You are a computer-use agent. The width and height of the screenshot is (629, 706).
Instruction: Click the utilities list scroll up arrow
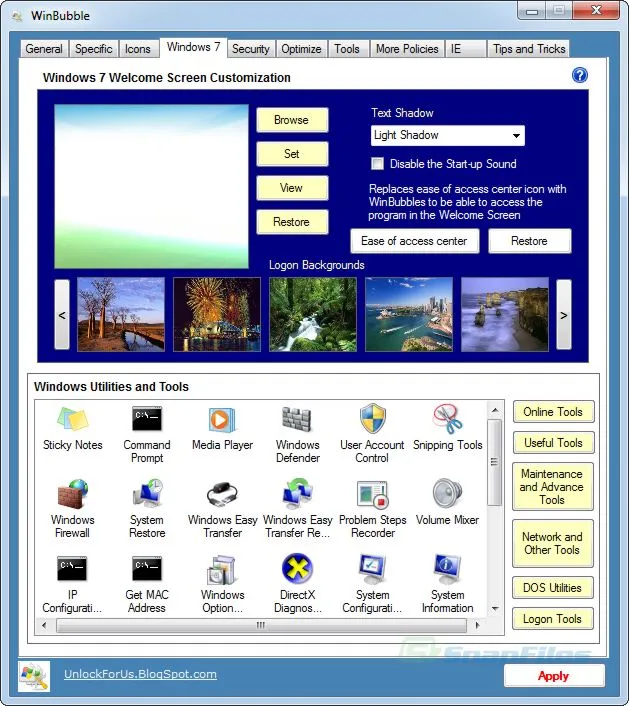(495, 410)
